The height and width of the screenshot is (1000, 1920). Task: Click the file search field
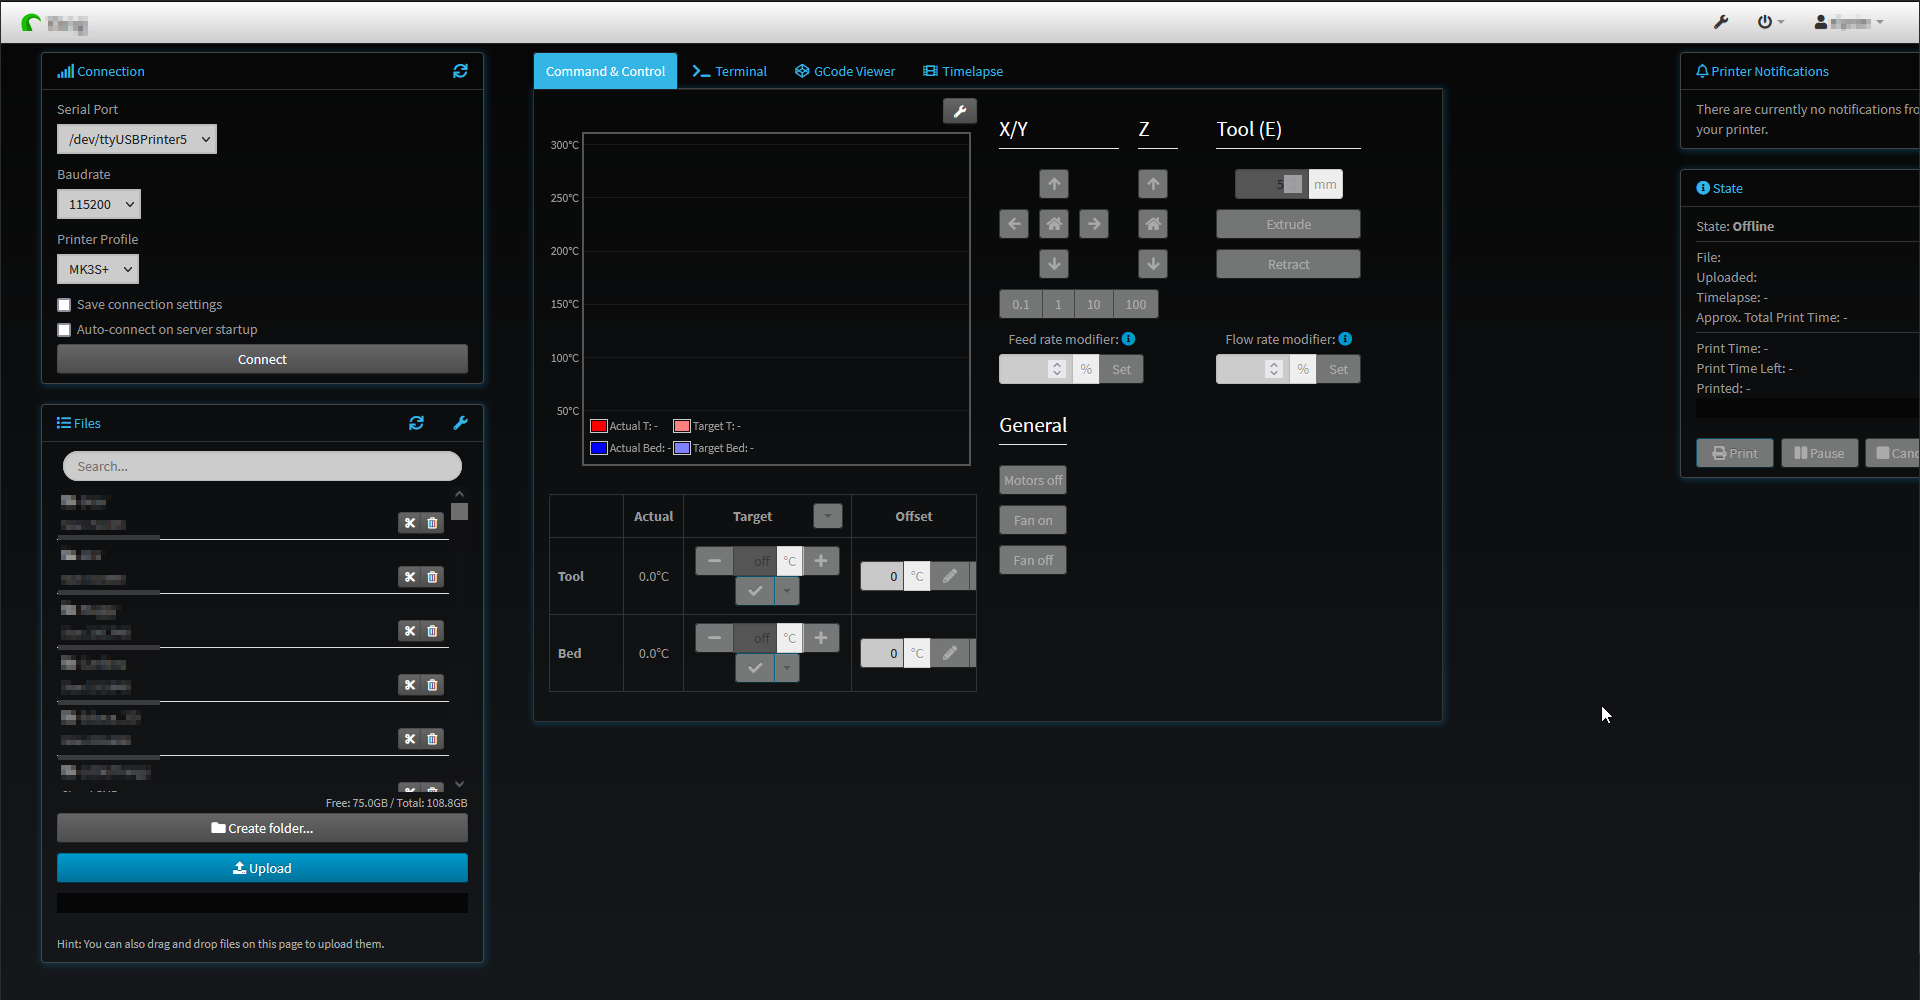(x=262, y=466)
